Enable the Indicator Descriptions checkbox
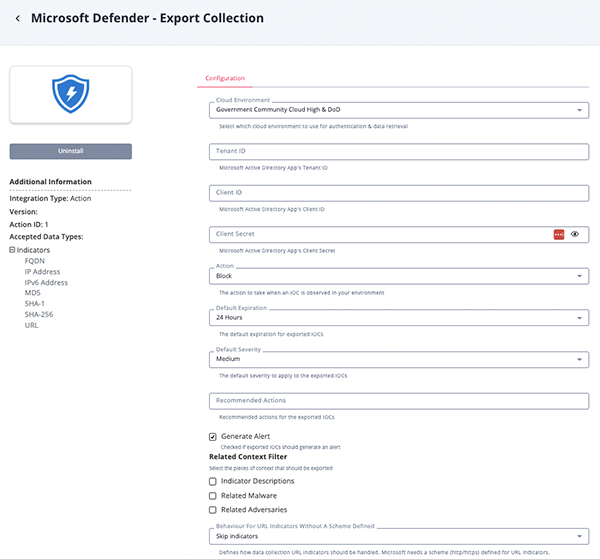600x560 pixels. point(213,482)
